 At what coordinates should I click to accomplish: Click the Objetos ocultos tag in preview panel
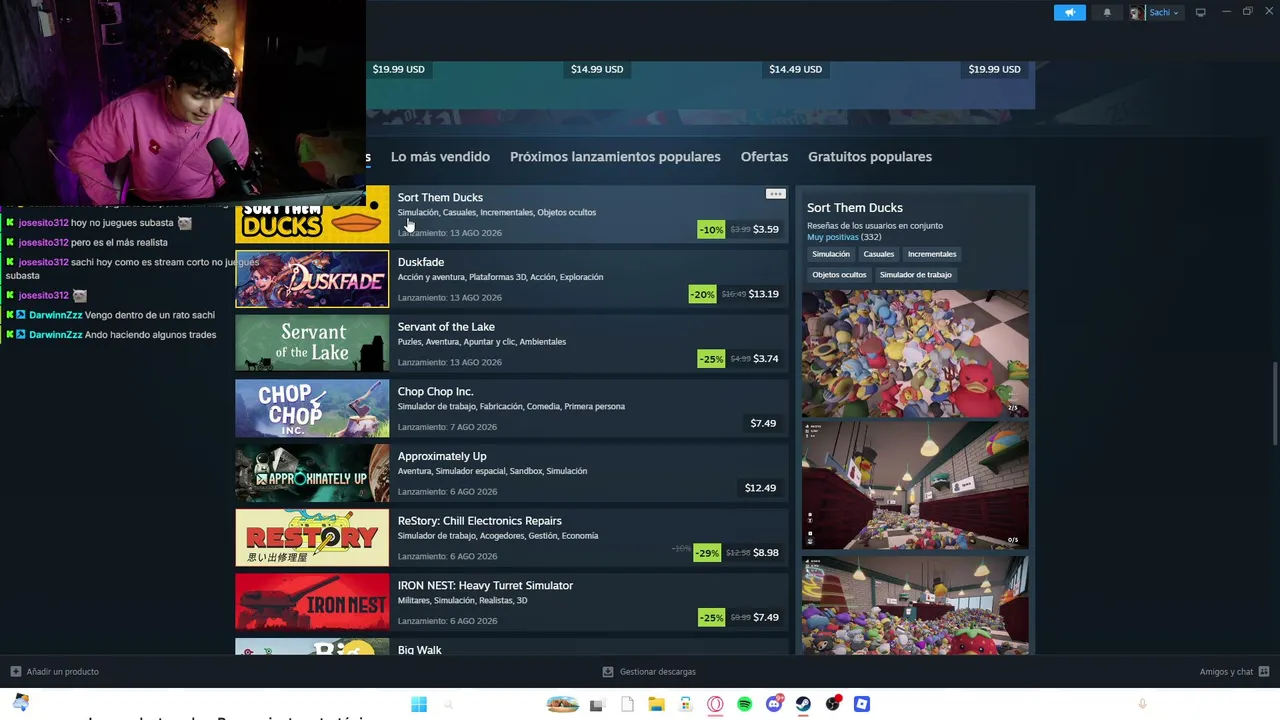coord(839,275)
